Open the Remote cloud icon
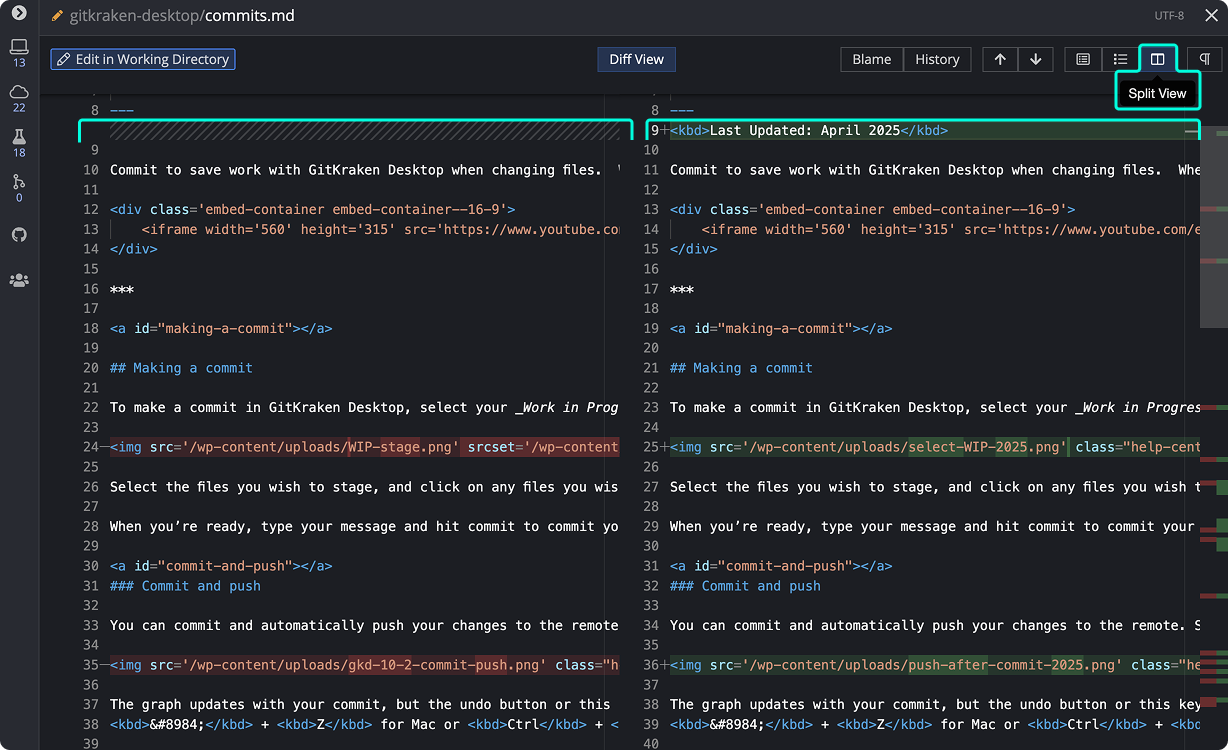The height and width of the screenshot is (750, 1228). 18,92
